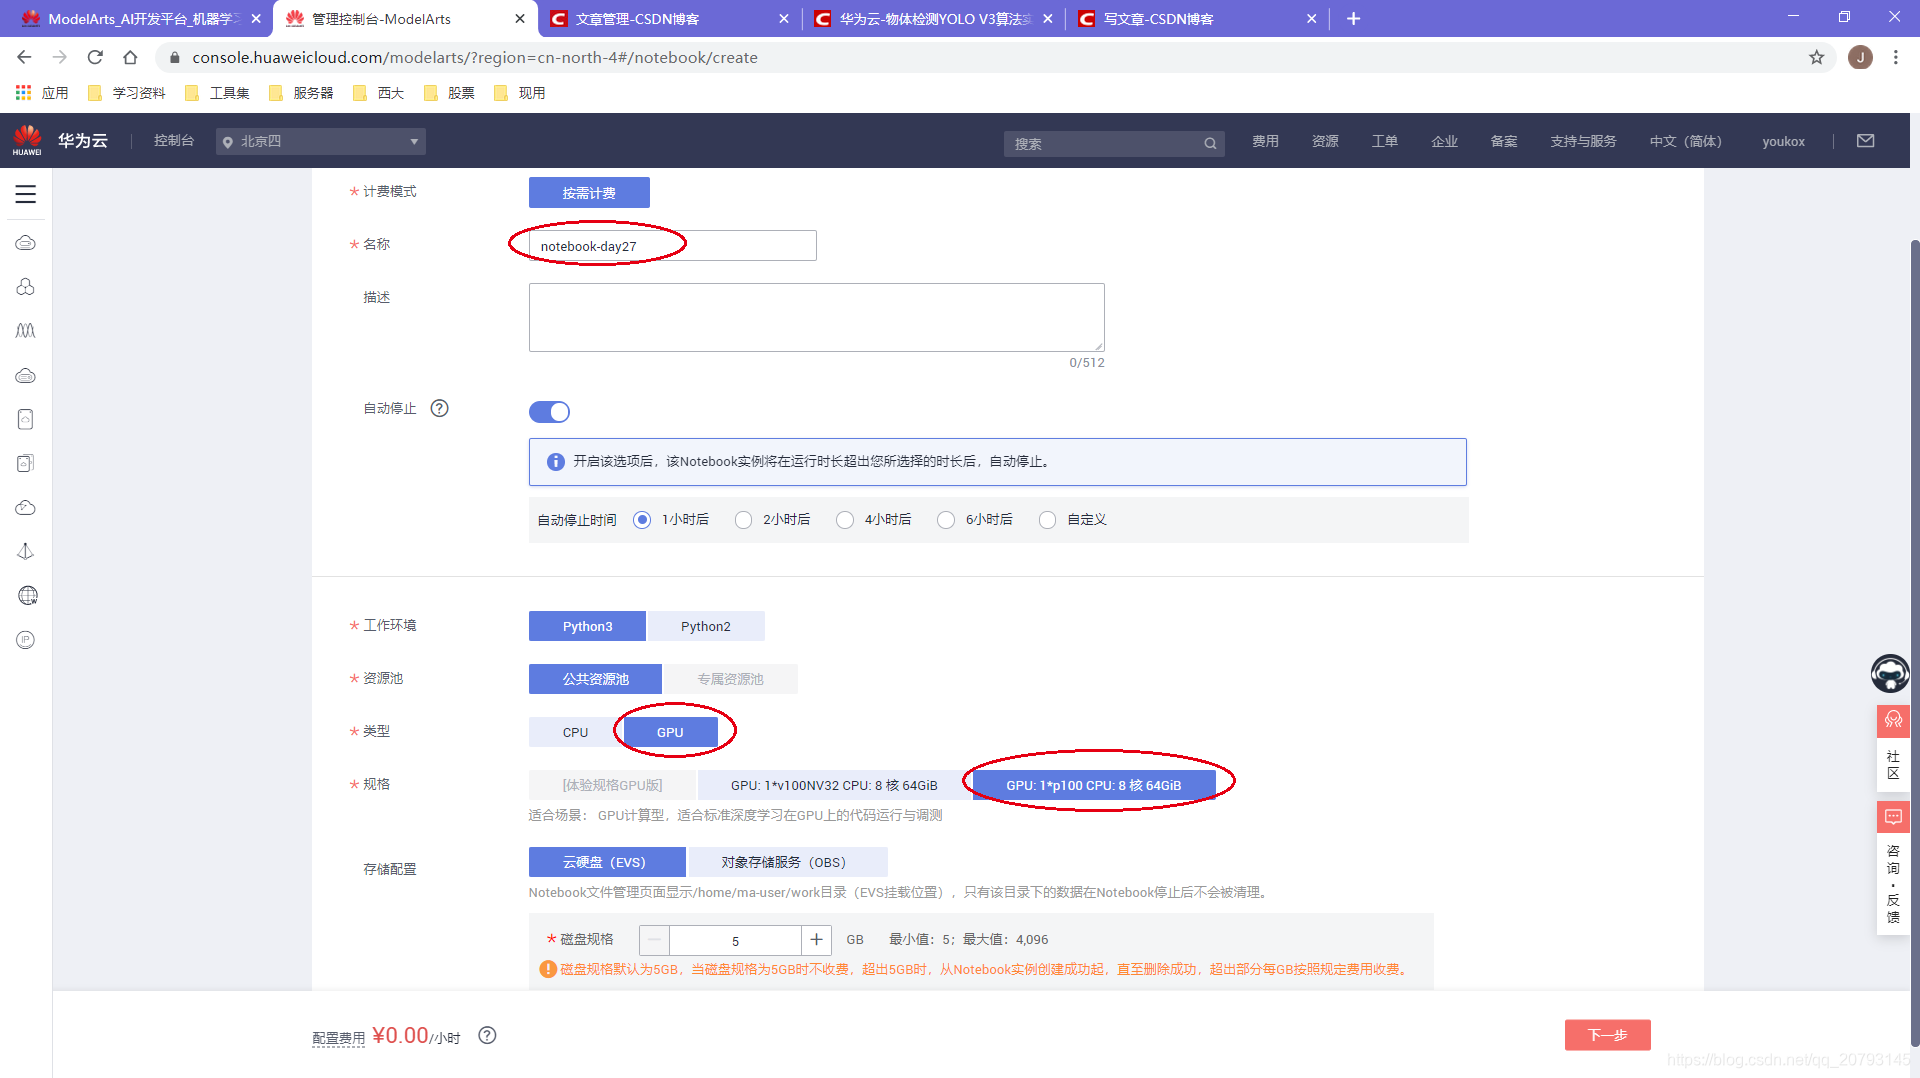This screenshot has height=1078, width=1920.
Task: Click the cloud server icon below the wave icon
Action: tap(26, 376)
